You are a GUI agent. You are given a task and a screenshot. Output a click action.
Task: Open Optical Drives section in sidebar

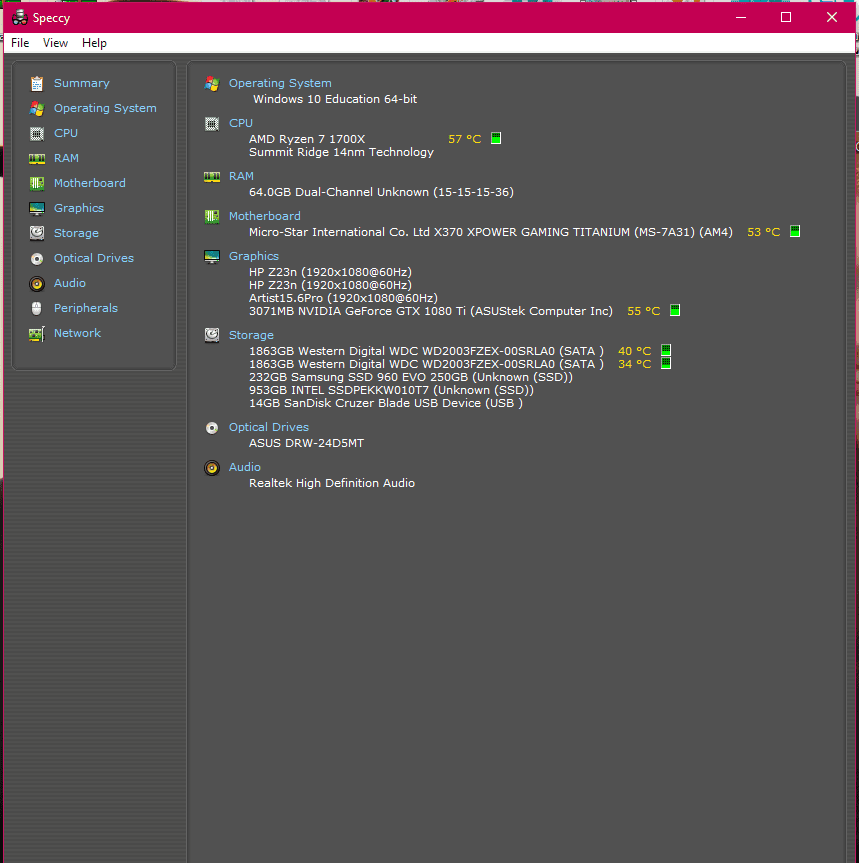tap(94, 258)
